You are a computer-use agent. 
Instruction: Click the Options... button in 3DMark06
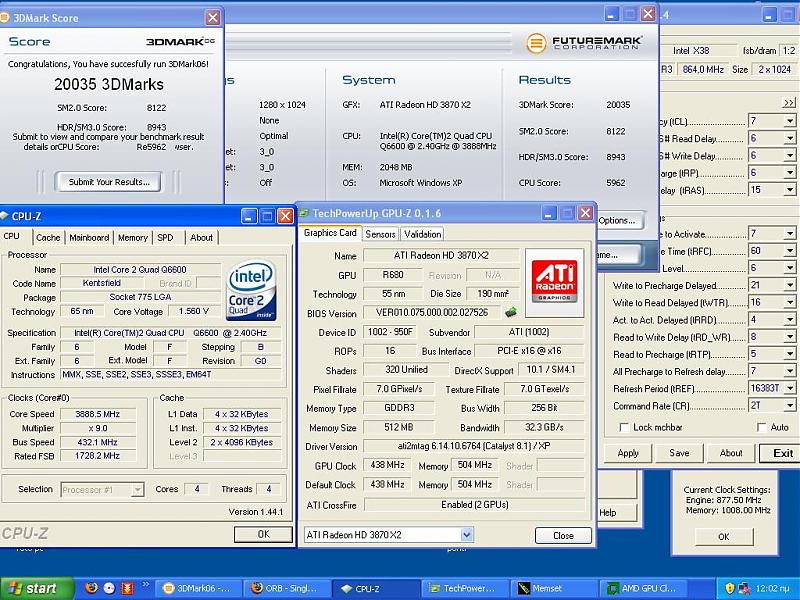pos(619,220)
